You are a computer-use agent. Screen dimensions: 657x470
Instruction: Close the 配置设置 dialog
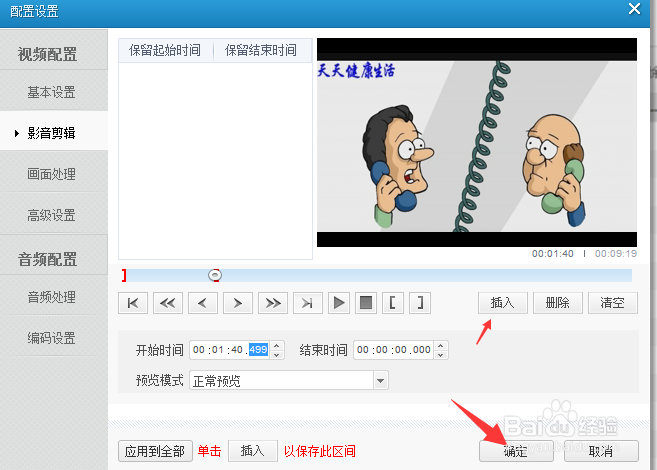pyautogui.click(x=634, y=9)
